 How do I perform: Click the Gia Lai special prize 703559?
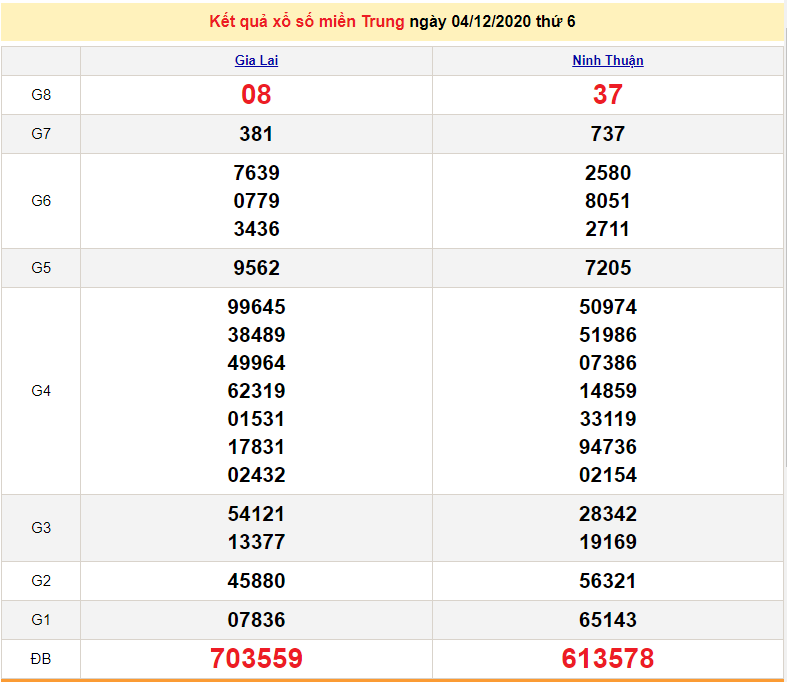[256, 659]
